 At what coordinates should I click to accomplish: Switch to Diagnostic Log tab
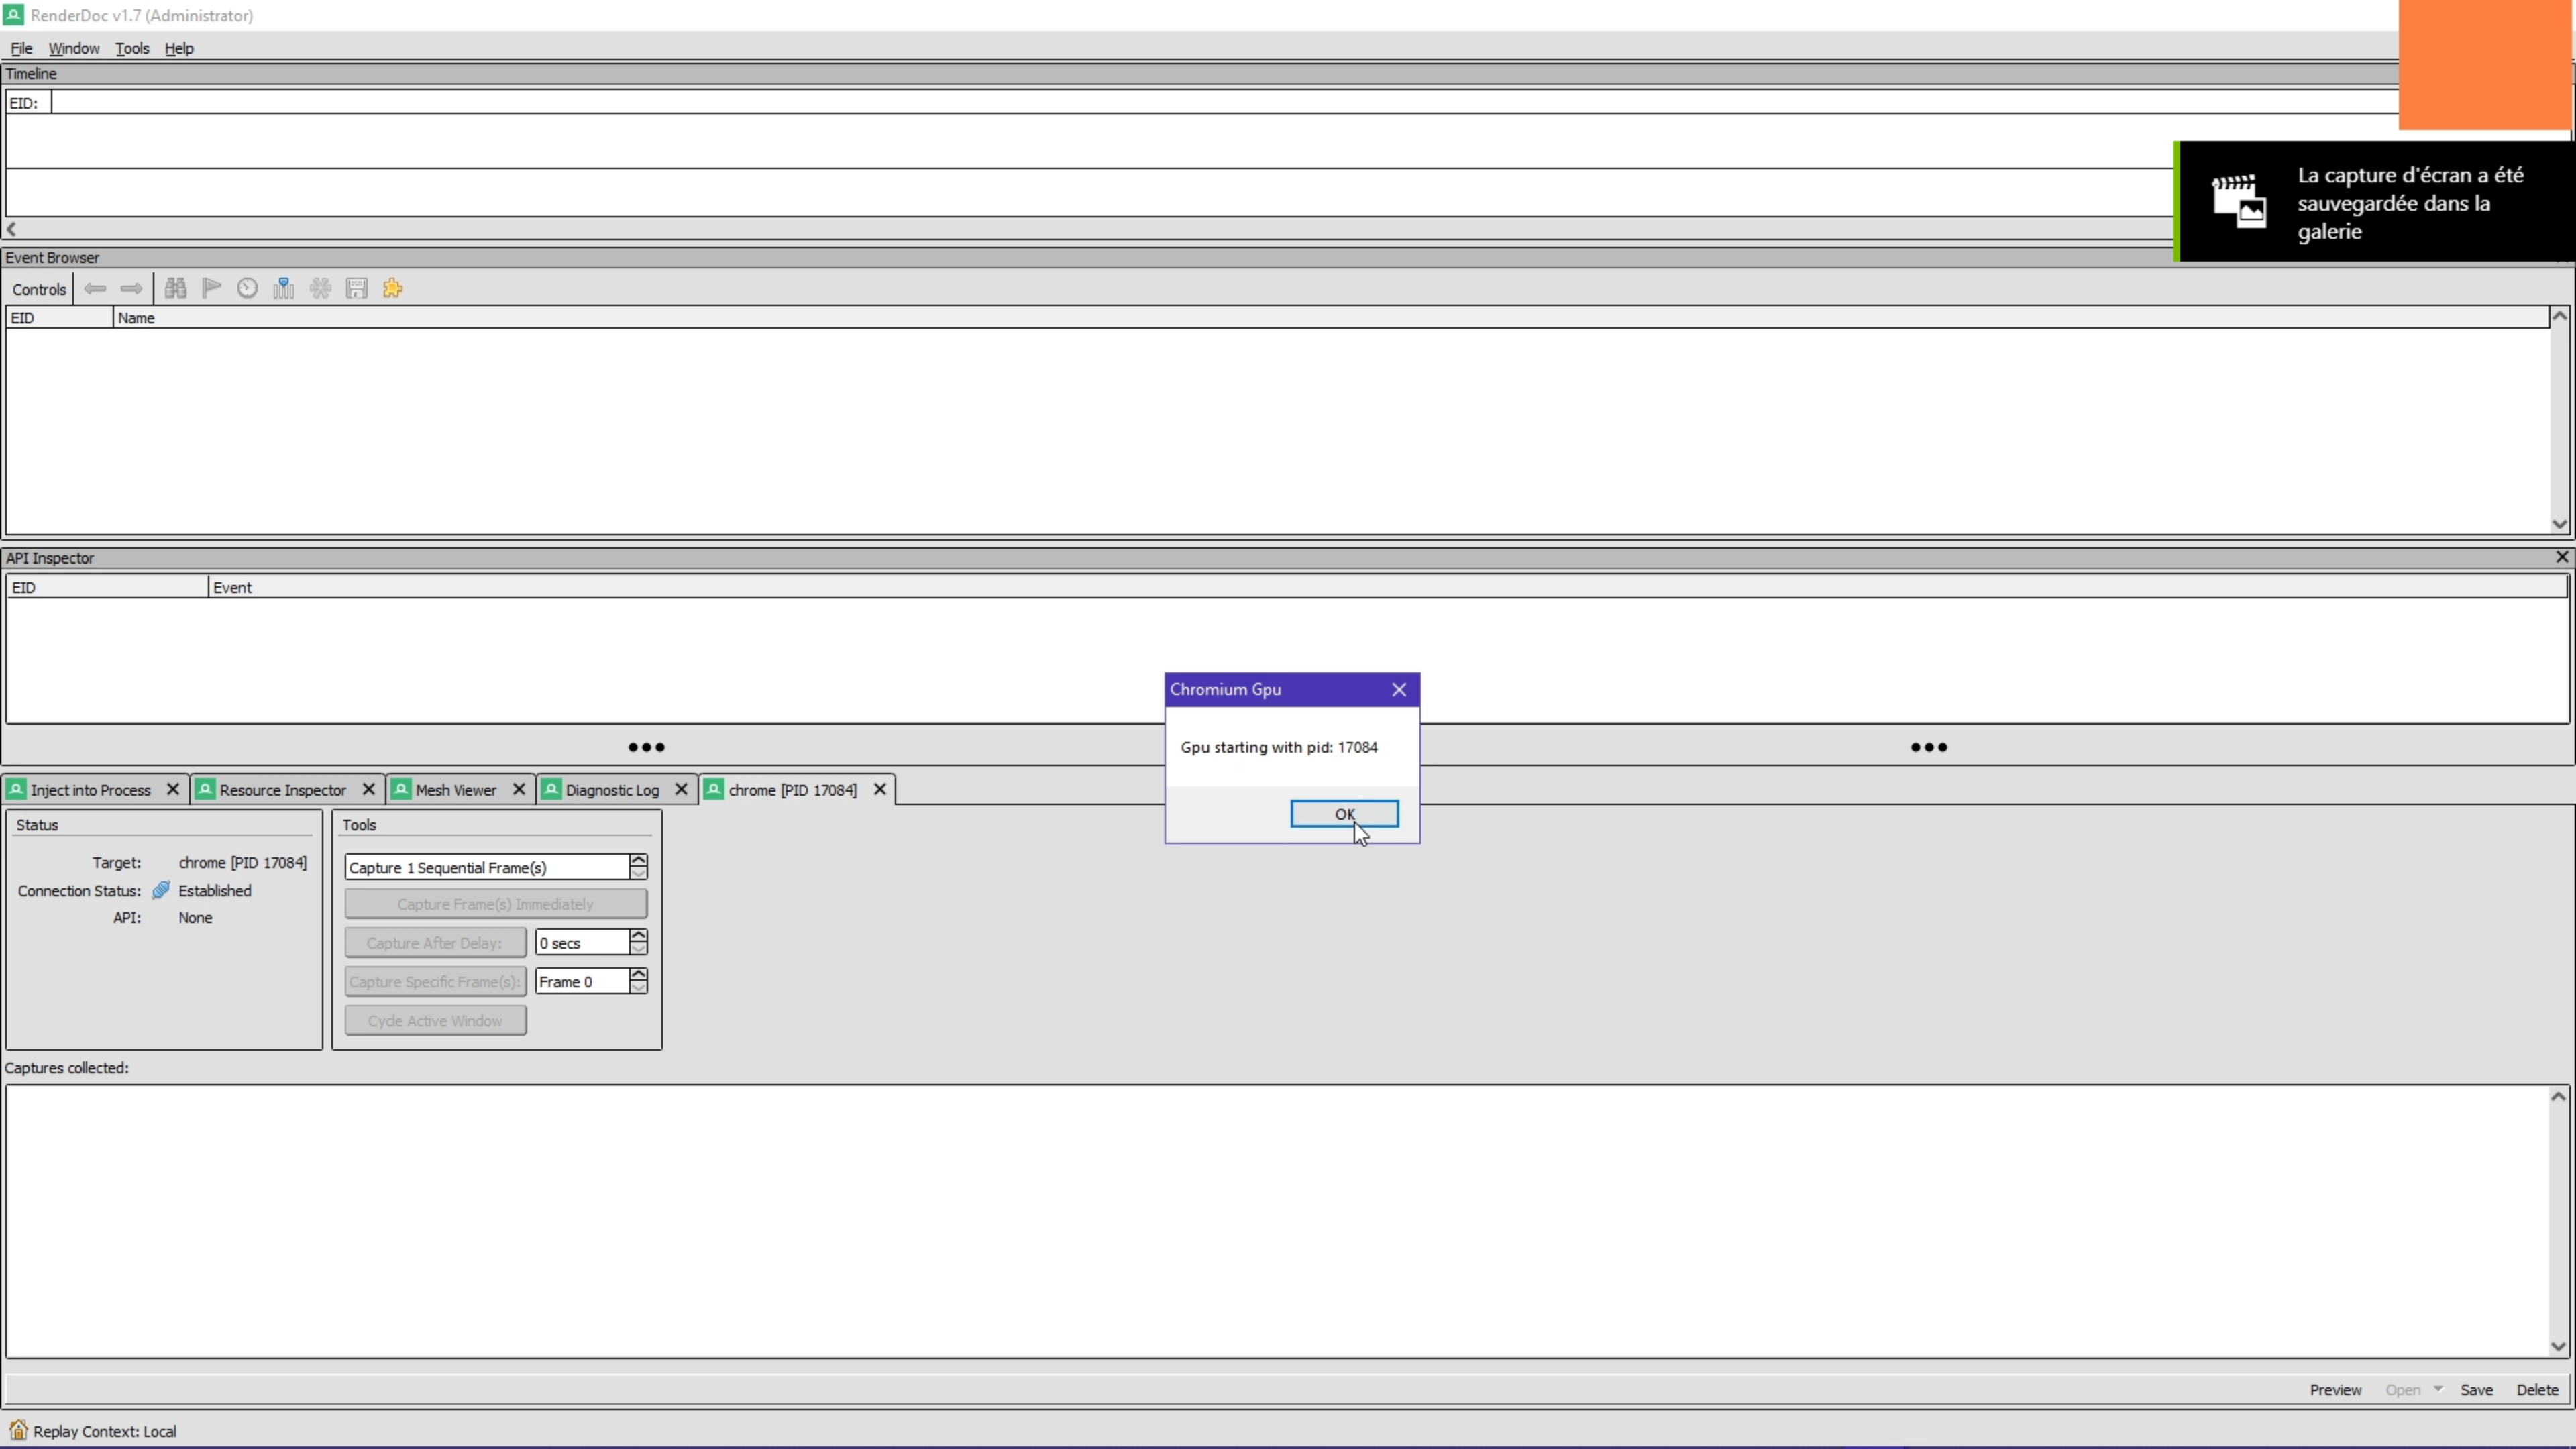pos(612,790)
